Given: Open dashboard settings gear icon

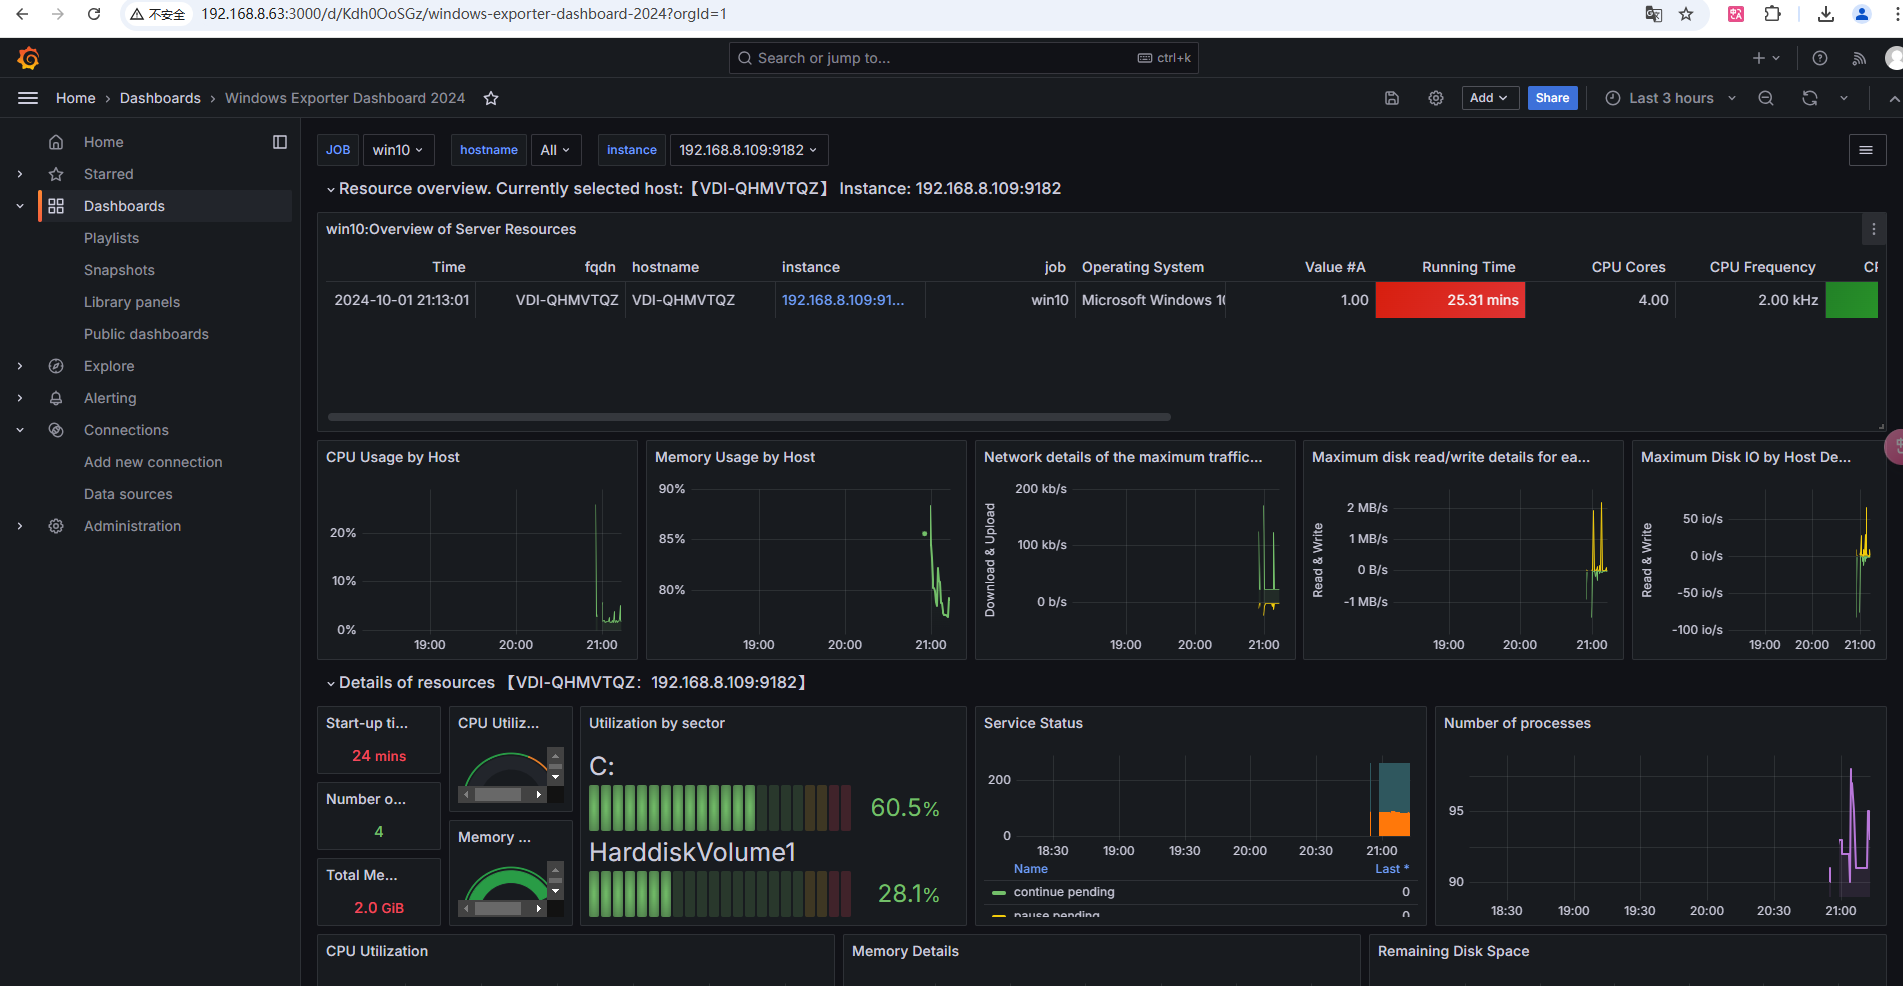Looking at the screenshot, I should coord(1435,98).
